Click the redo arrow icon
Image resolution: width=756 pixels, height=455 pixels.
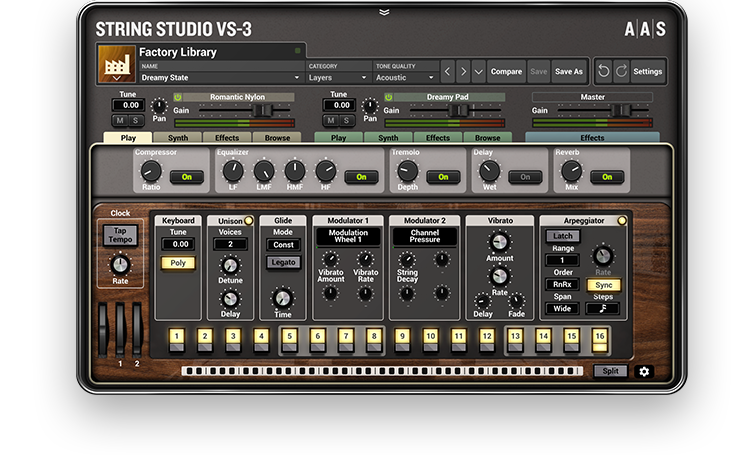621,71
